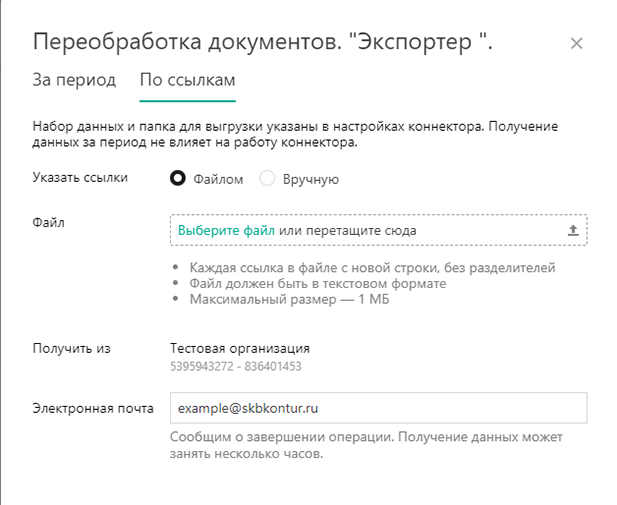Select the «Файлом» radio button
The width and height of the screenshot is (617, 505).
[177, 178]
